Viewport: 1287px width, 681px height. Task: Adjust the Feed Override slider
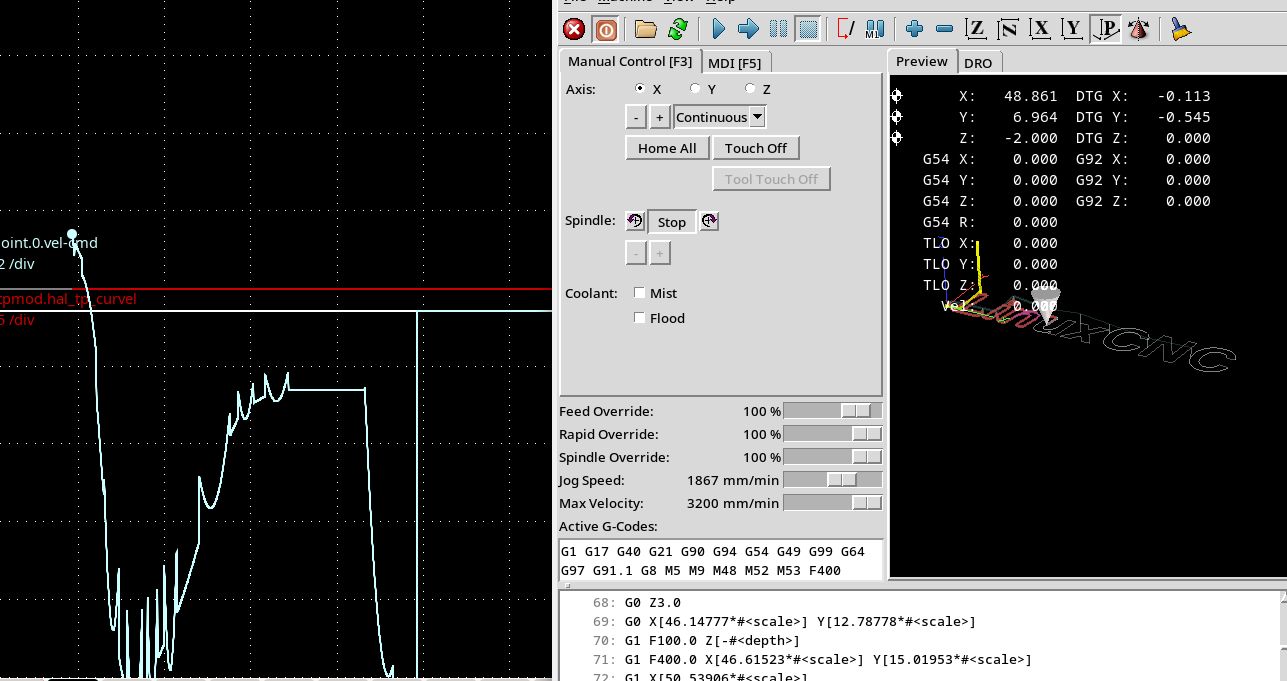(x=833, y=411)
